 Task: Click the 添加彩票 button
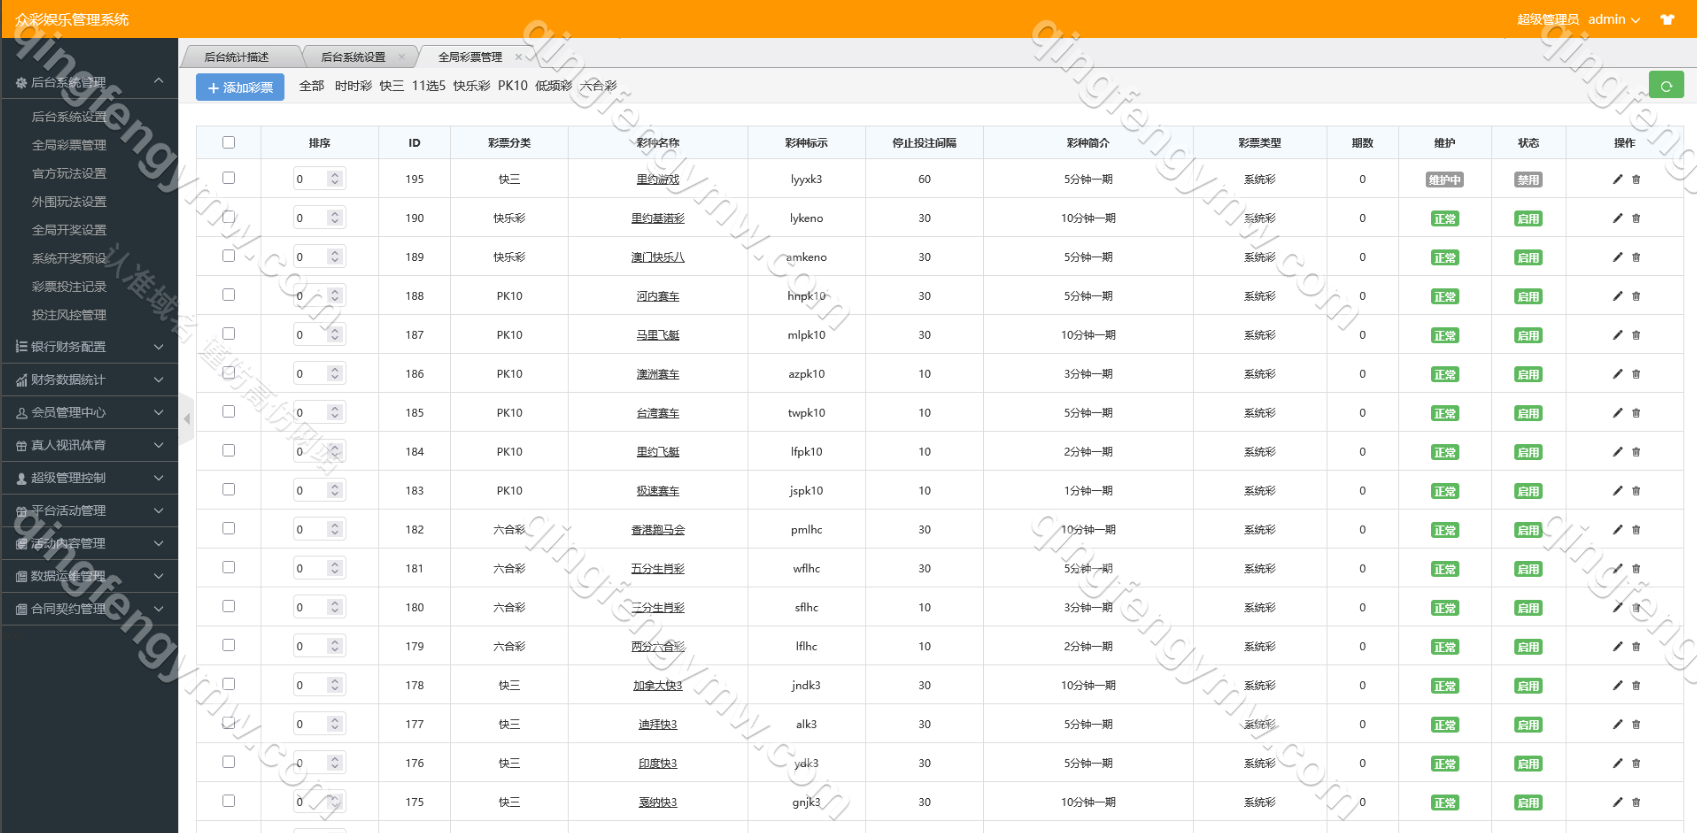coord(240,88)
